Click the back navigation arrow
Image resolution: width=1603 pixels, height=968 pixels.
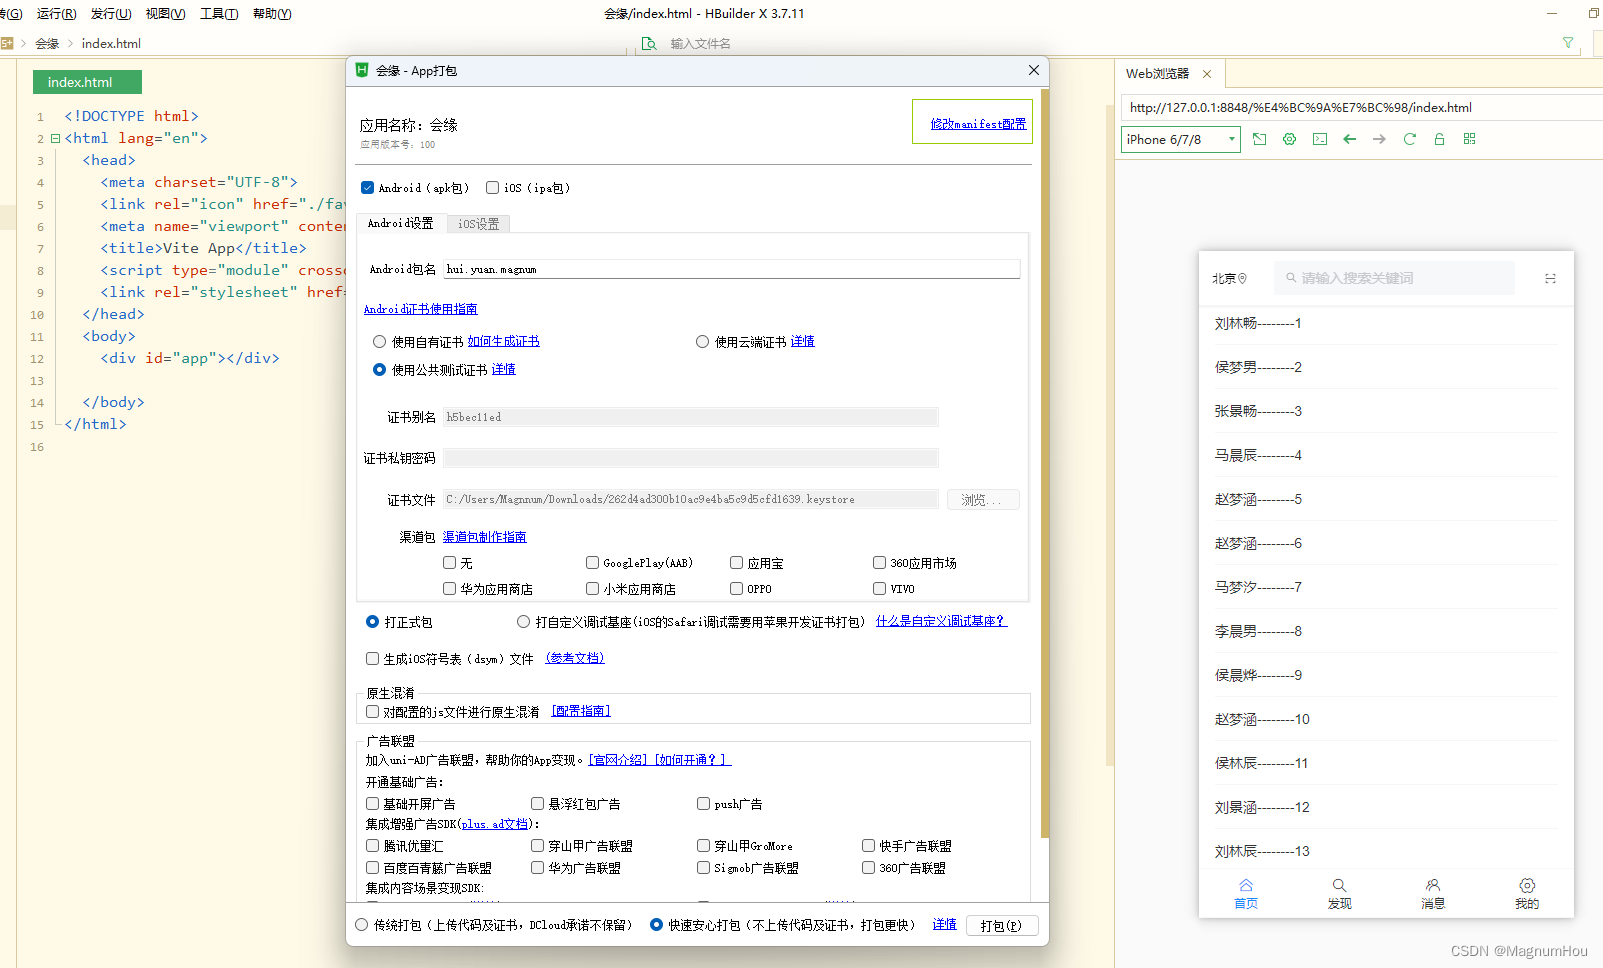1349,139
